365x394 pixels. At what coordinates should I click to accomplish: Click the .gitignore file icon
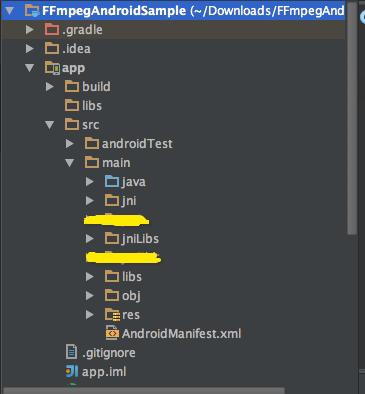pos(72,352)
